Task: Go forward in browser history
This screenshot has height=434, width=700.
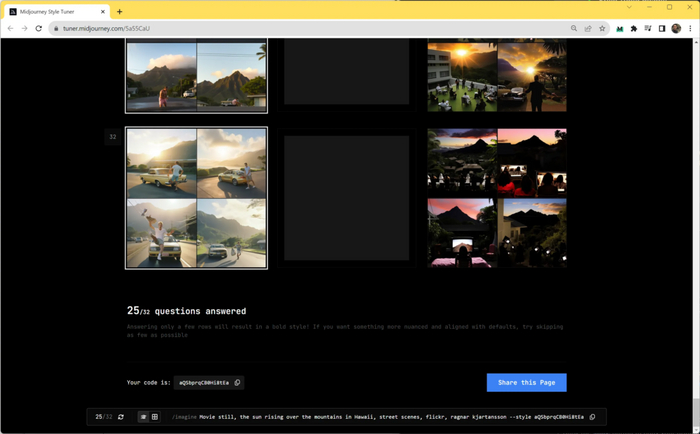Action: [x=25, y=28]
